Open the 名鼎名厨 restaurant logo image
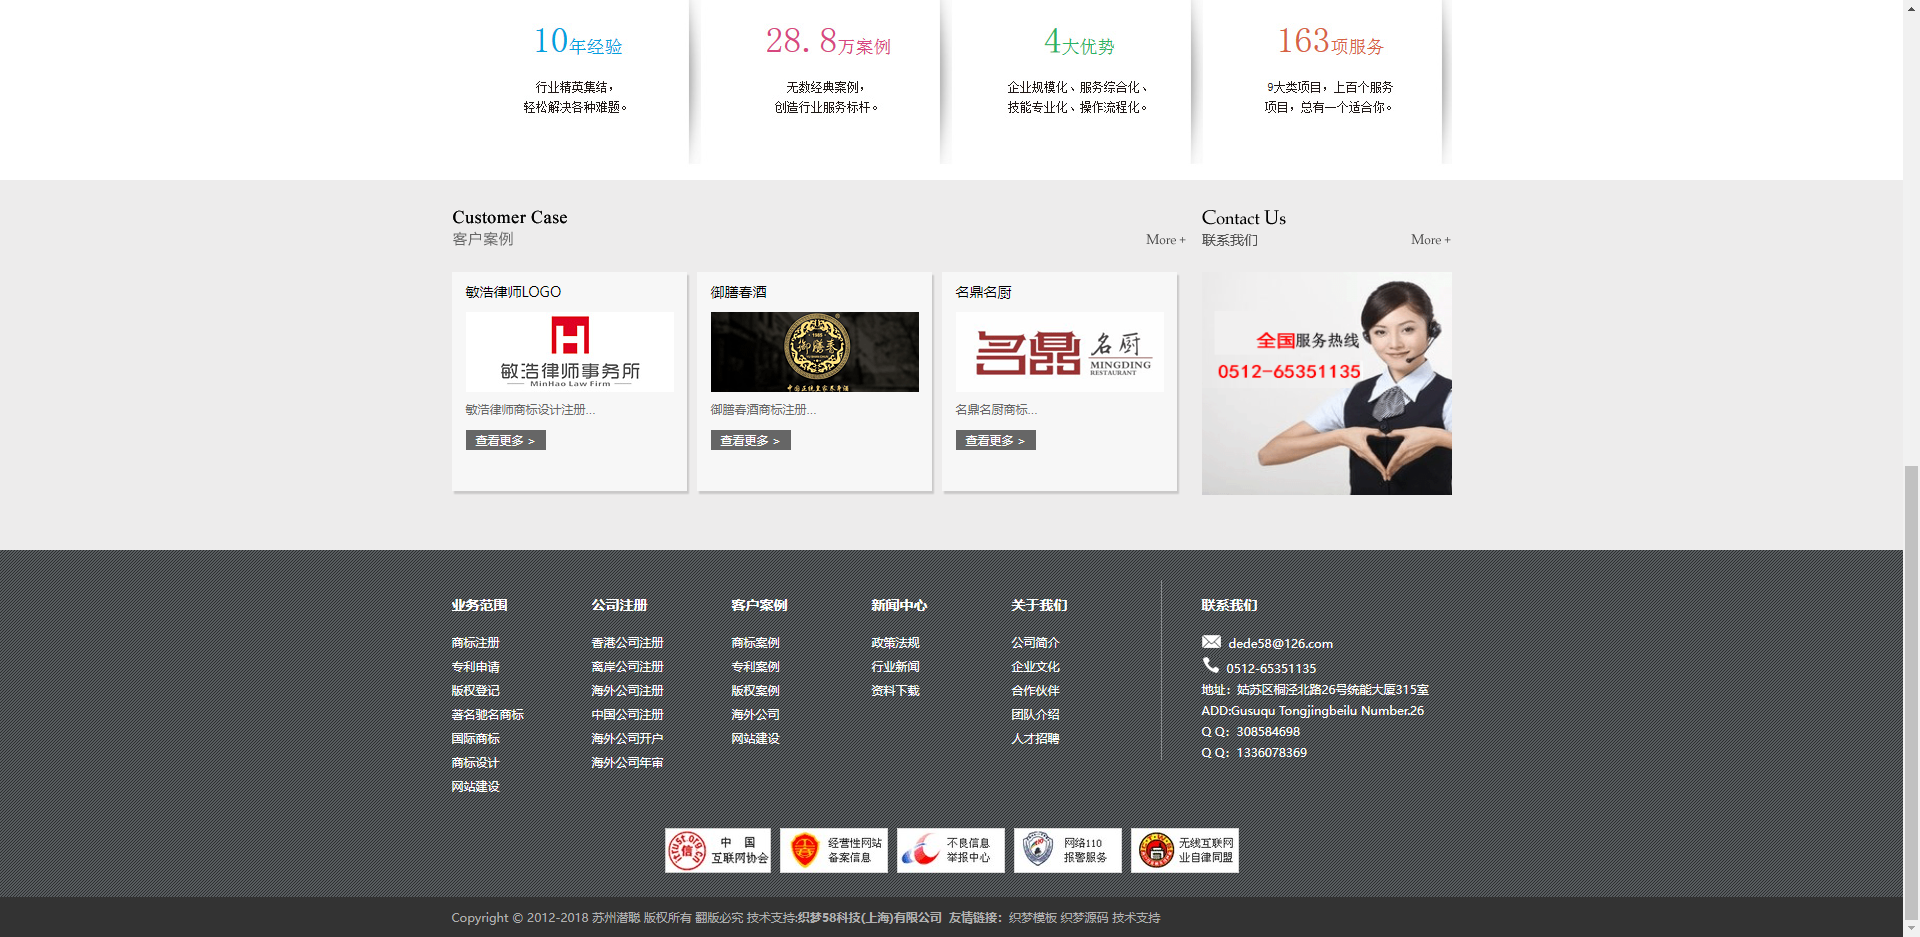This screenshot has width=1920, height=937. (1059, 352)
